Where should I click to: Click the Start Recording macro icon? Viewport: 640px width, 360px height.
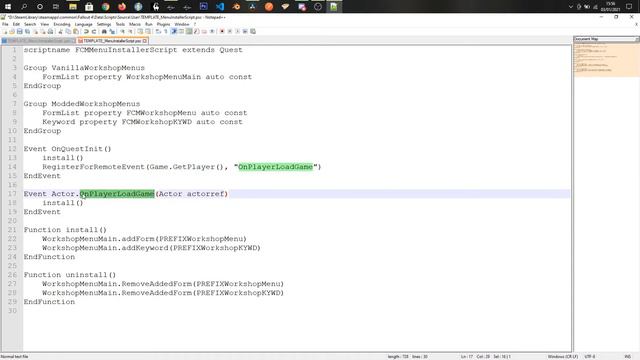[x=222, y=31]
